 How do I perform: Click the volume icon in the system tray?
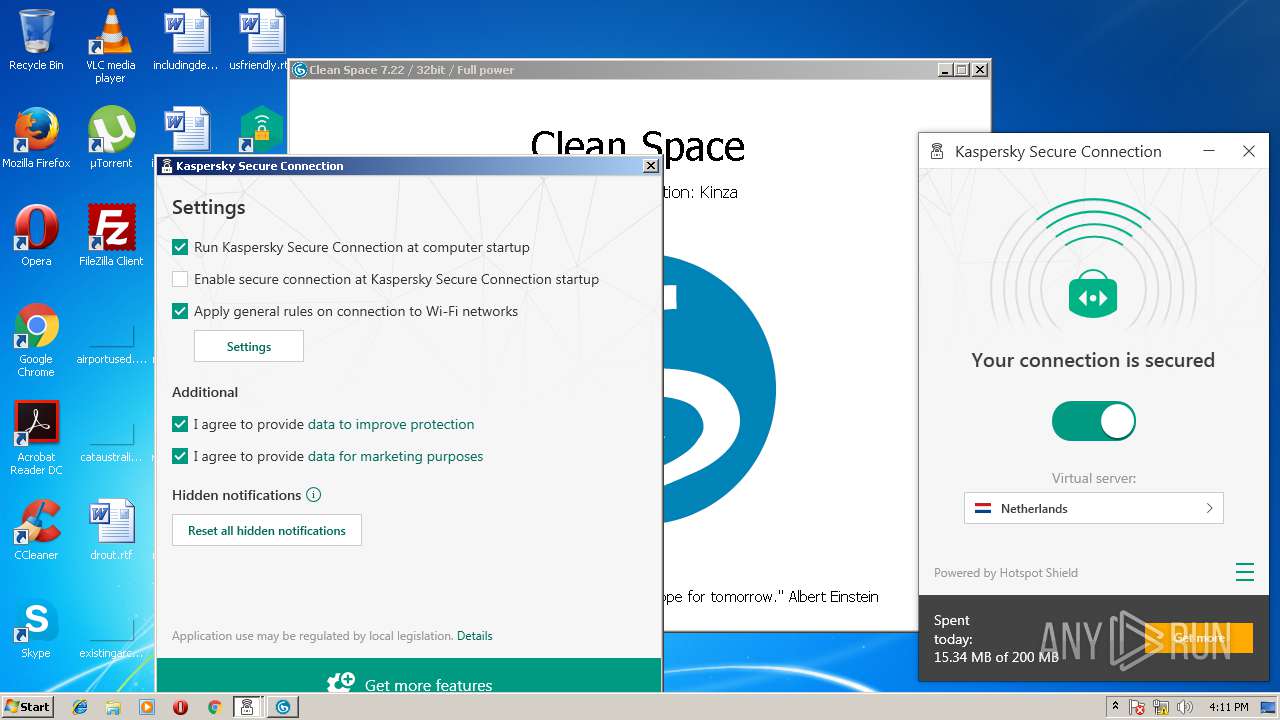coord(1185,707)
